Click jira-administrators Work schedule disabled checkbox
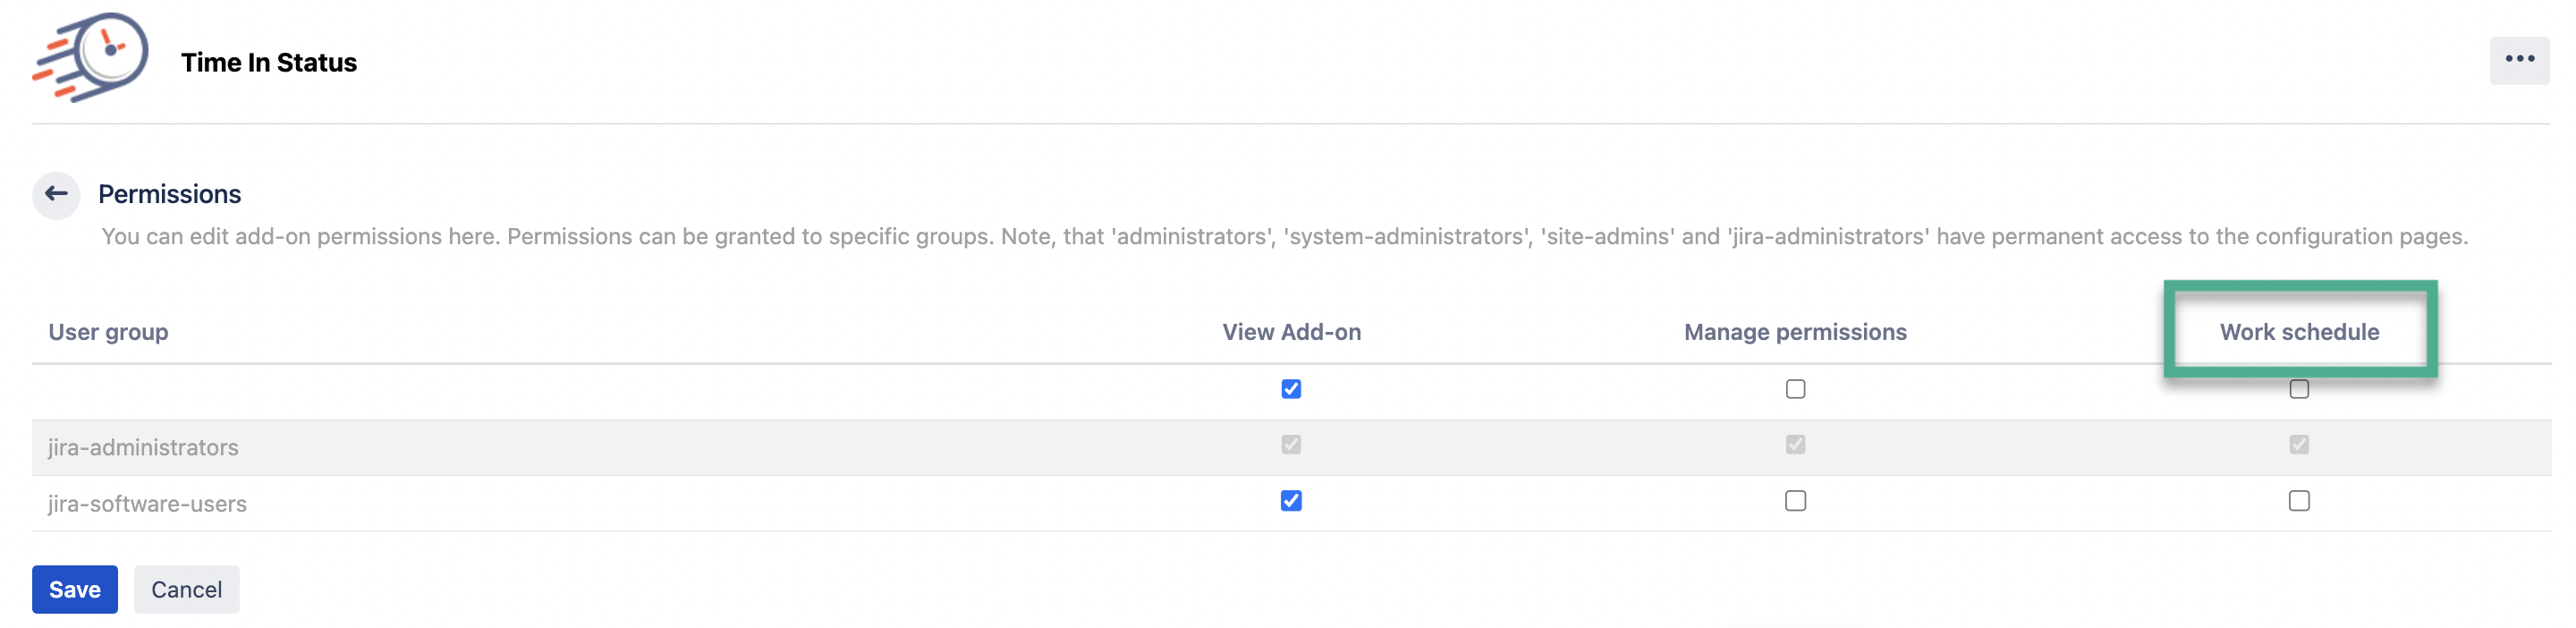Viewport: 2576px width, 628px height. (2299, 445)
